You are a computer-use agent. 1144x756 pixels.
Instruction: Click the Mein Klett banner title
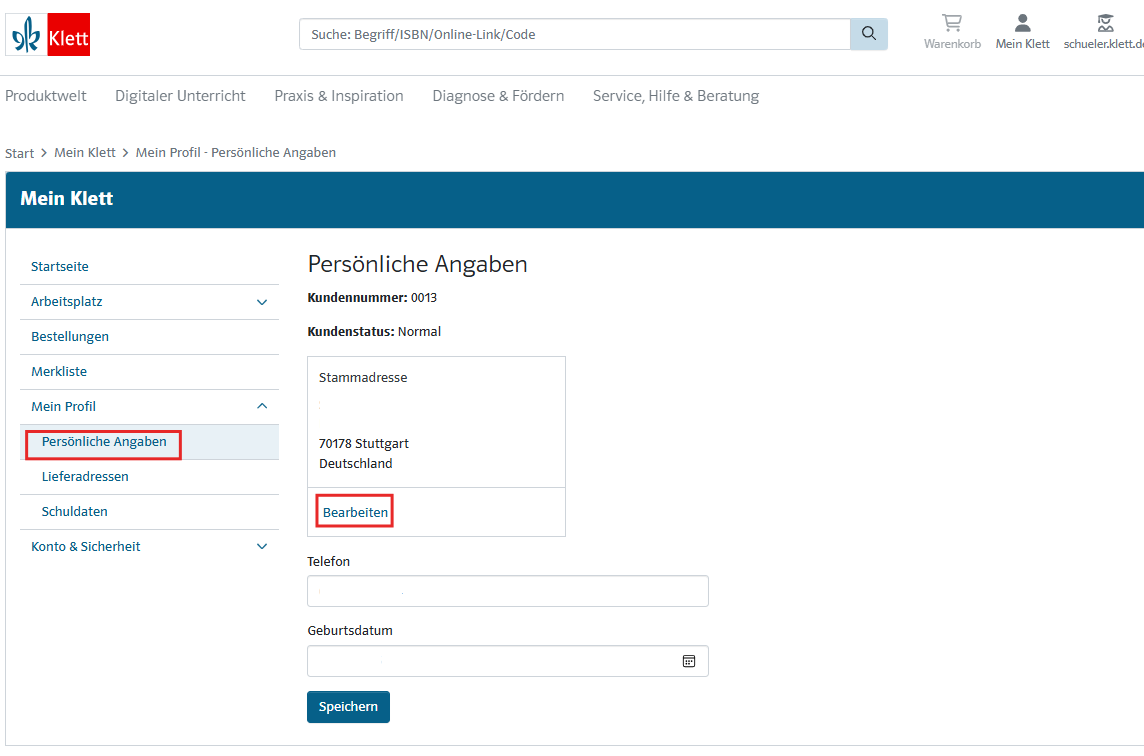click(66, 198)
